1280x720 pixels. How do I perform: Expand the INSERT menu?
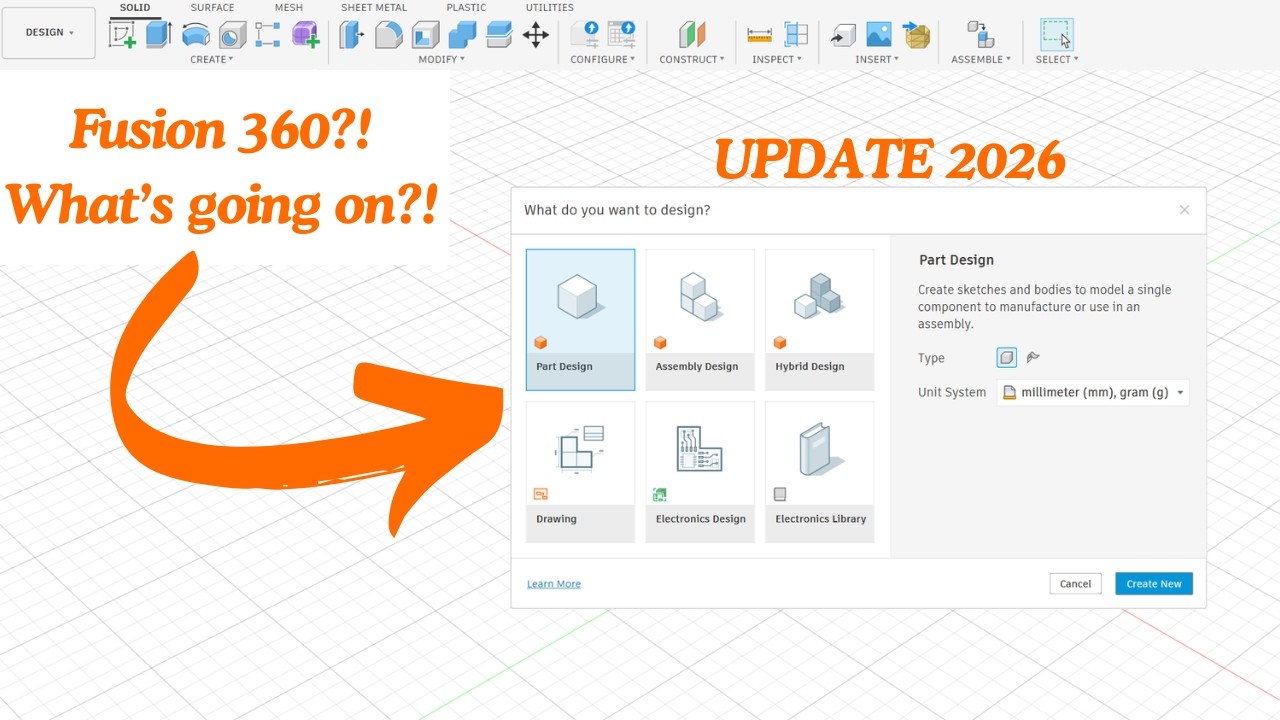pyautogui.click(x=877, y=60)
